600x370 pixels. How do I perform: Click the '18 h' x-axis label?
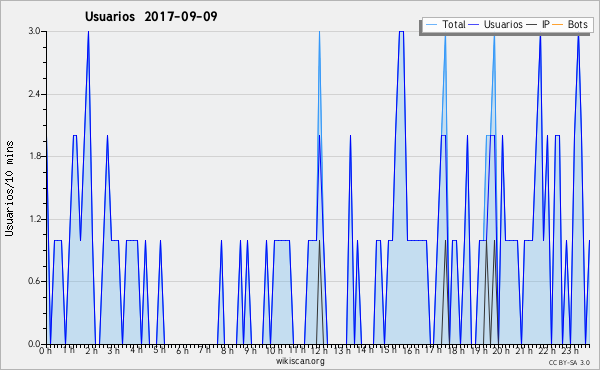pyautogui.click(x=456, y=350)
